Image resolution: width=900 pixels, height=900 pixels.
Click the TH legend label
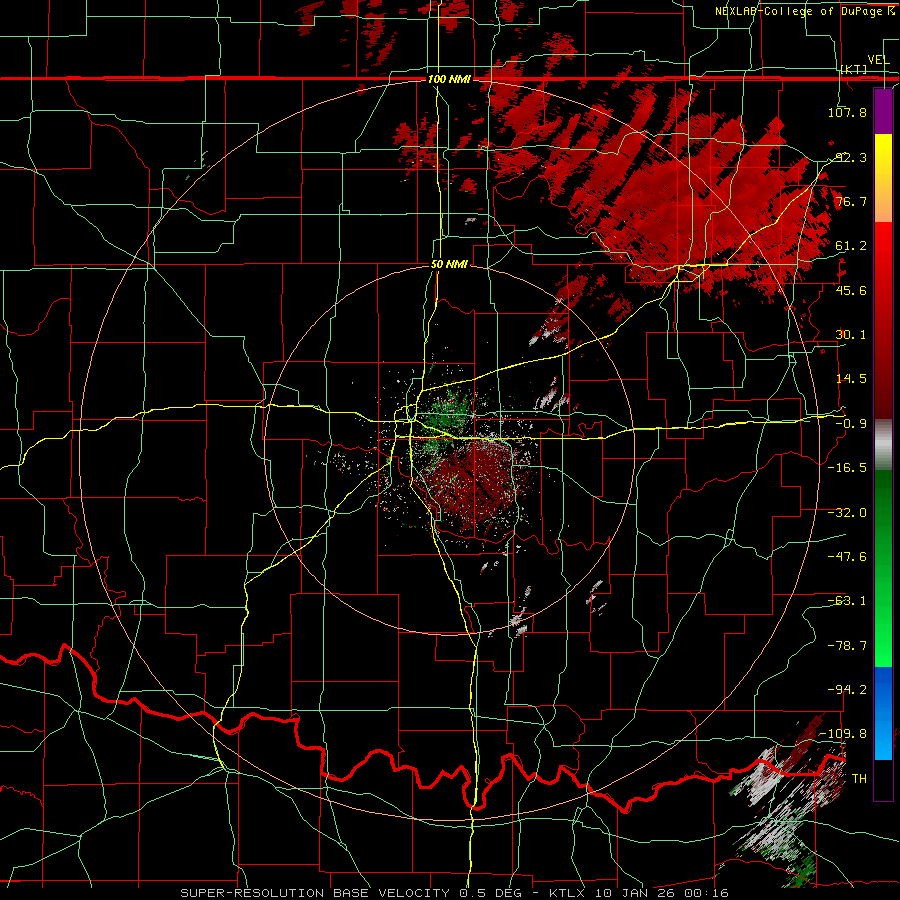tap(859, 779)
